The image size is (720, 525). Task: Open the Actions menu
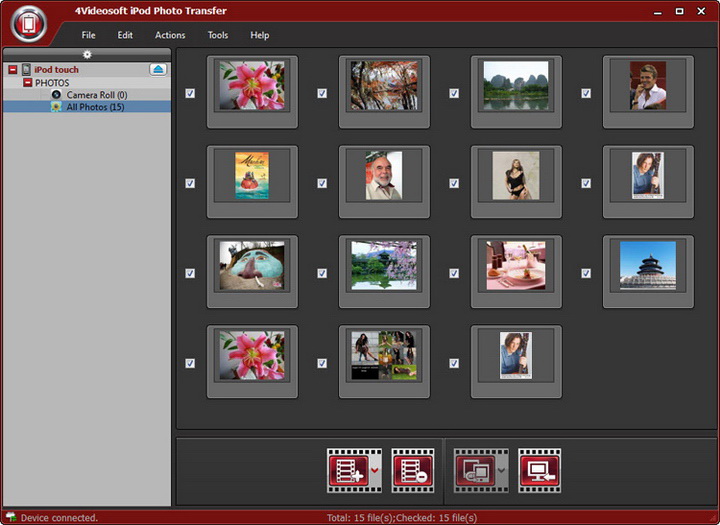(x=170, y=35)
